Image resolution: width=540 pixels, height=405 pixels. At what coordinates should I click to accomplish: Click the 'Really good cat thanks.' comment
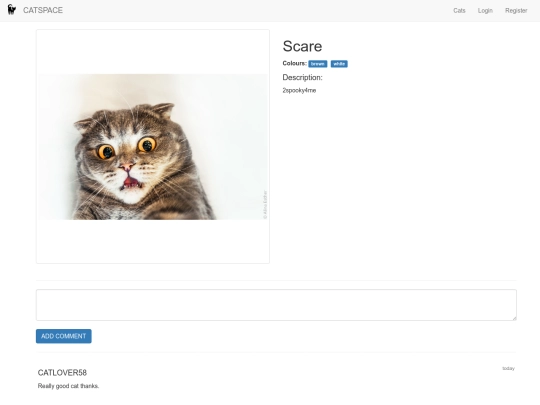tap(68, 386)
